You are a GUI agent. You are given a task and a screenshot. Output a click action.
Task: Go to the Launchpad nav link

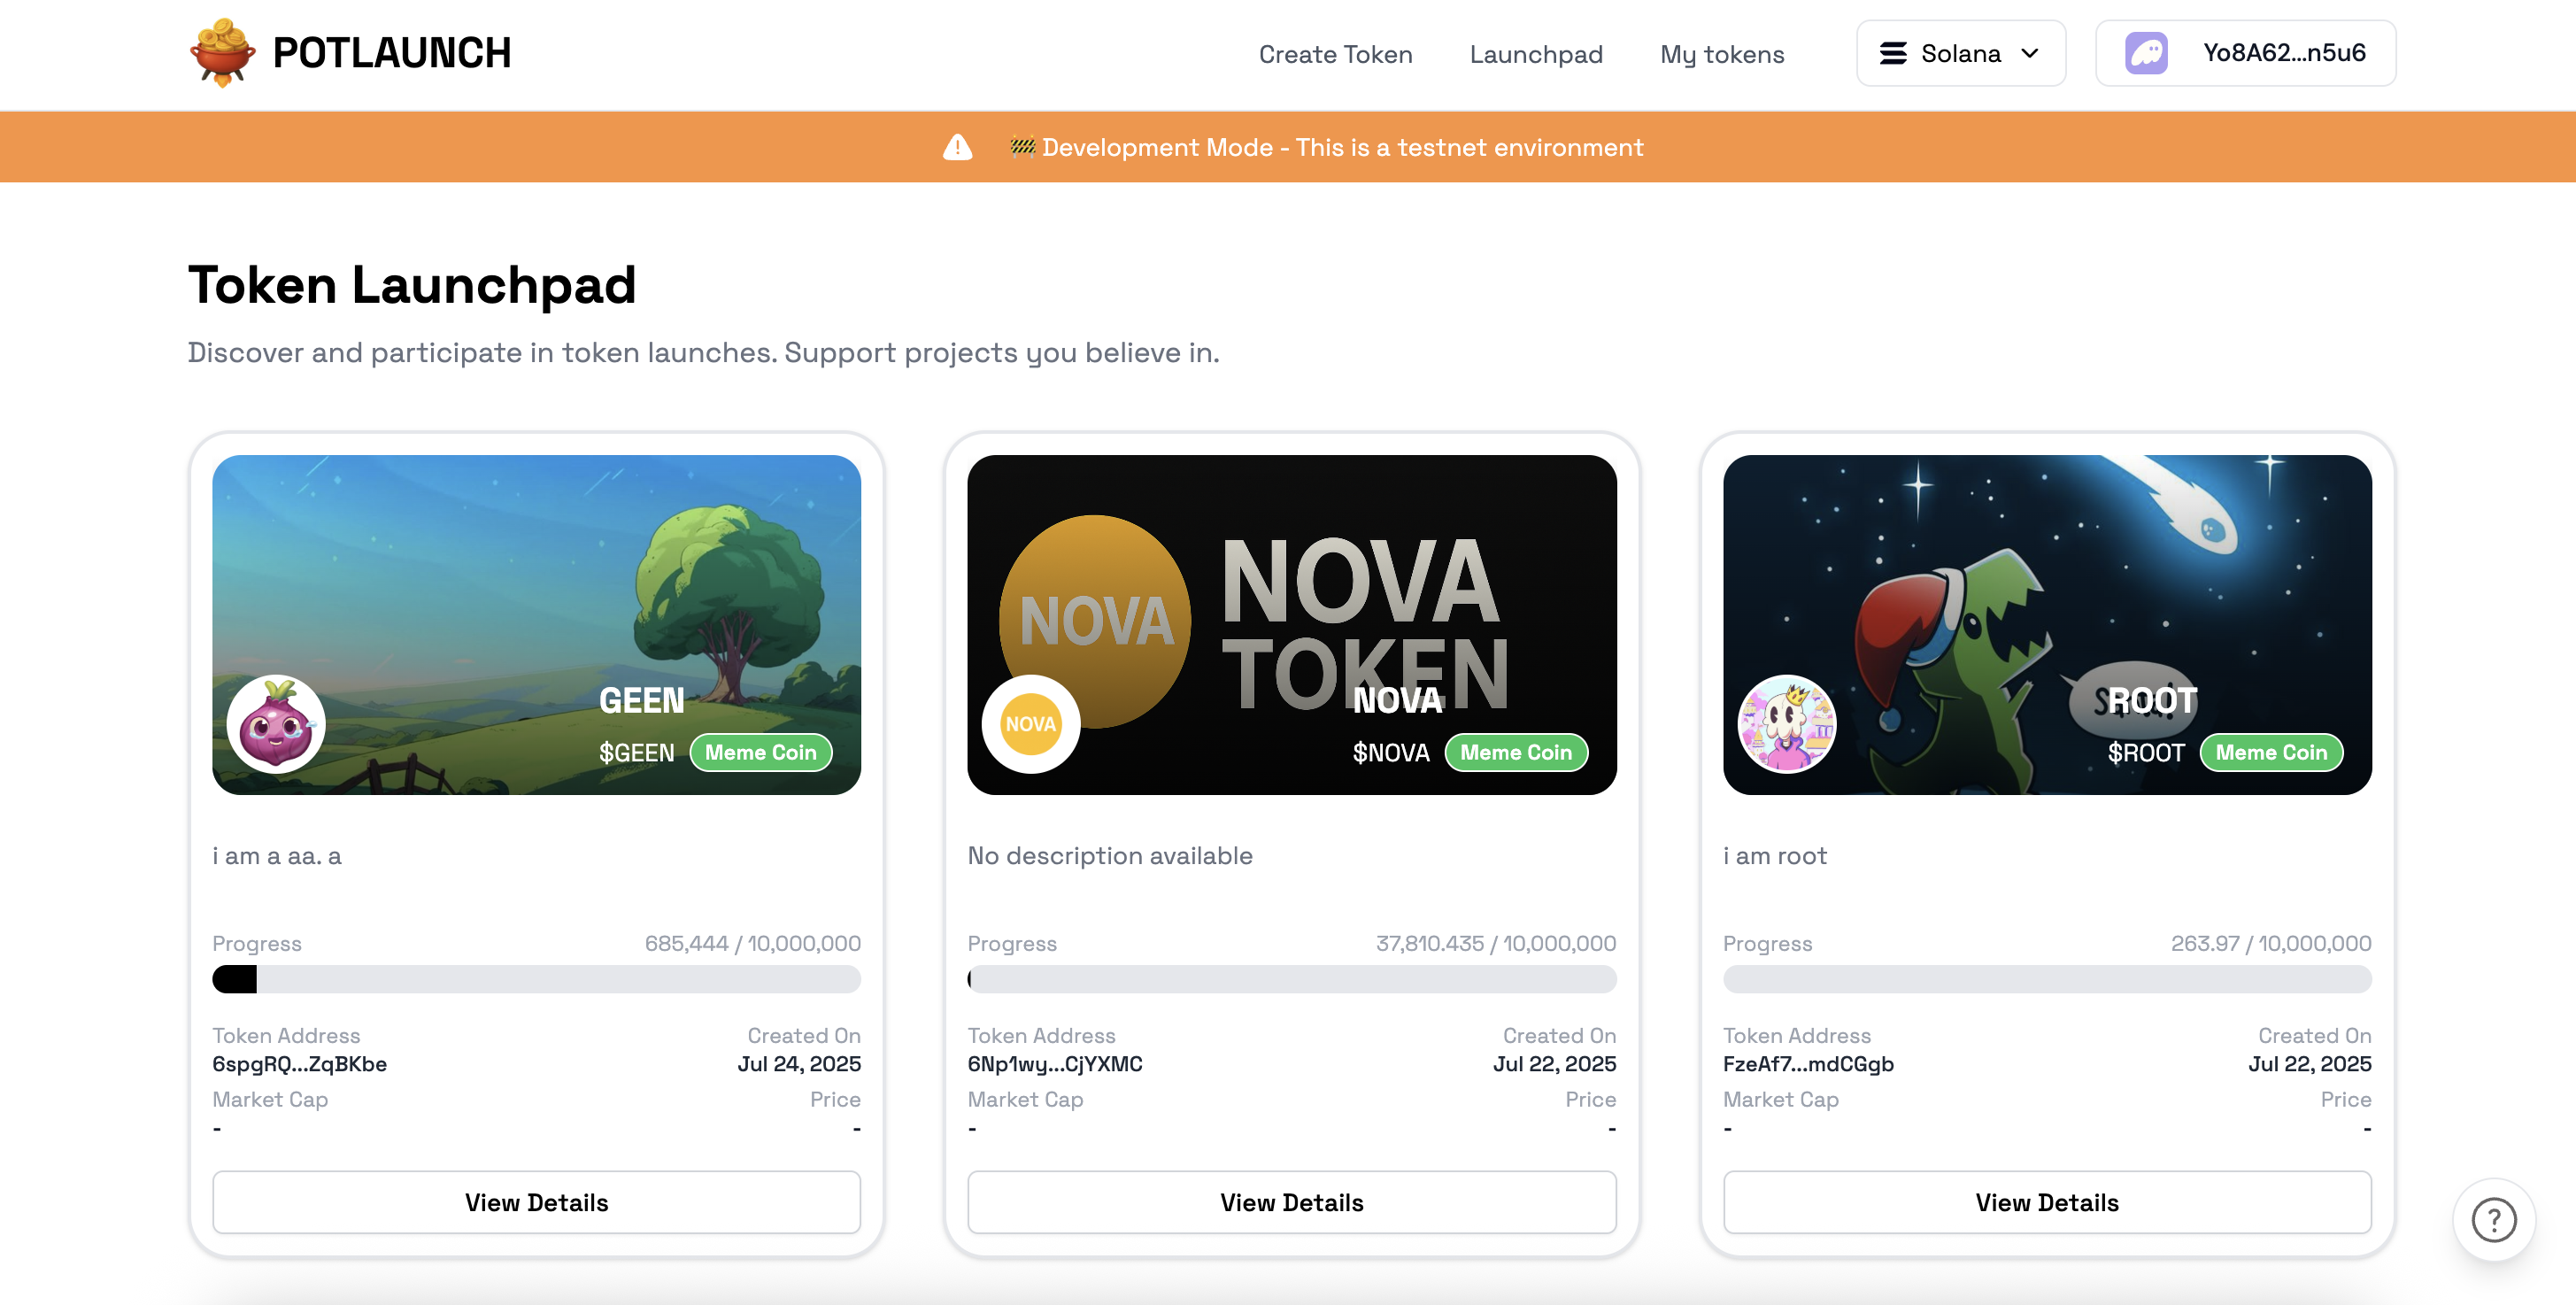(x=1536, y=54)
